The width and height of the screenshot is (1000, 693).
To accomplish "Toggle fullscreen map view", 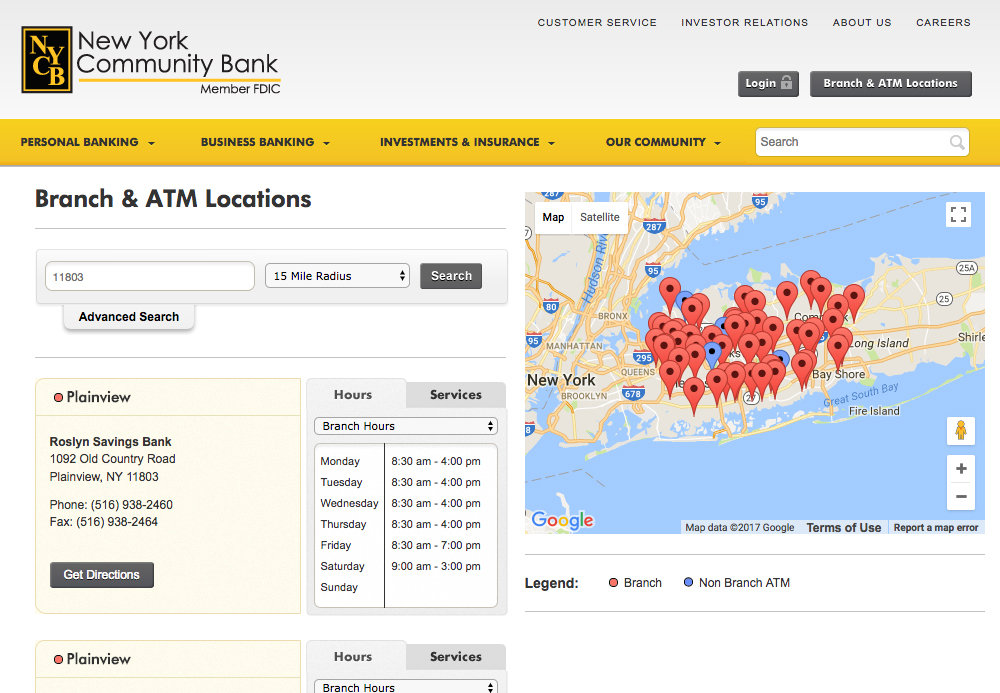I will (x=959, y=215).
